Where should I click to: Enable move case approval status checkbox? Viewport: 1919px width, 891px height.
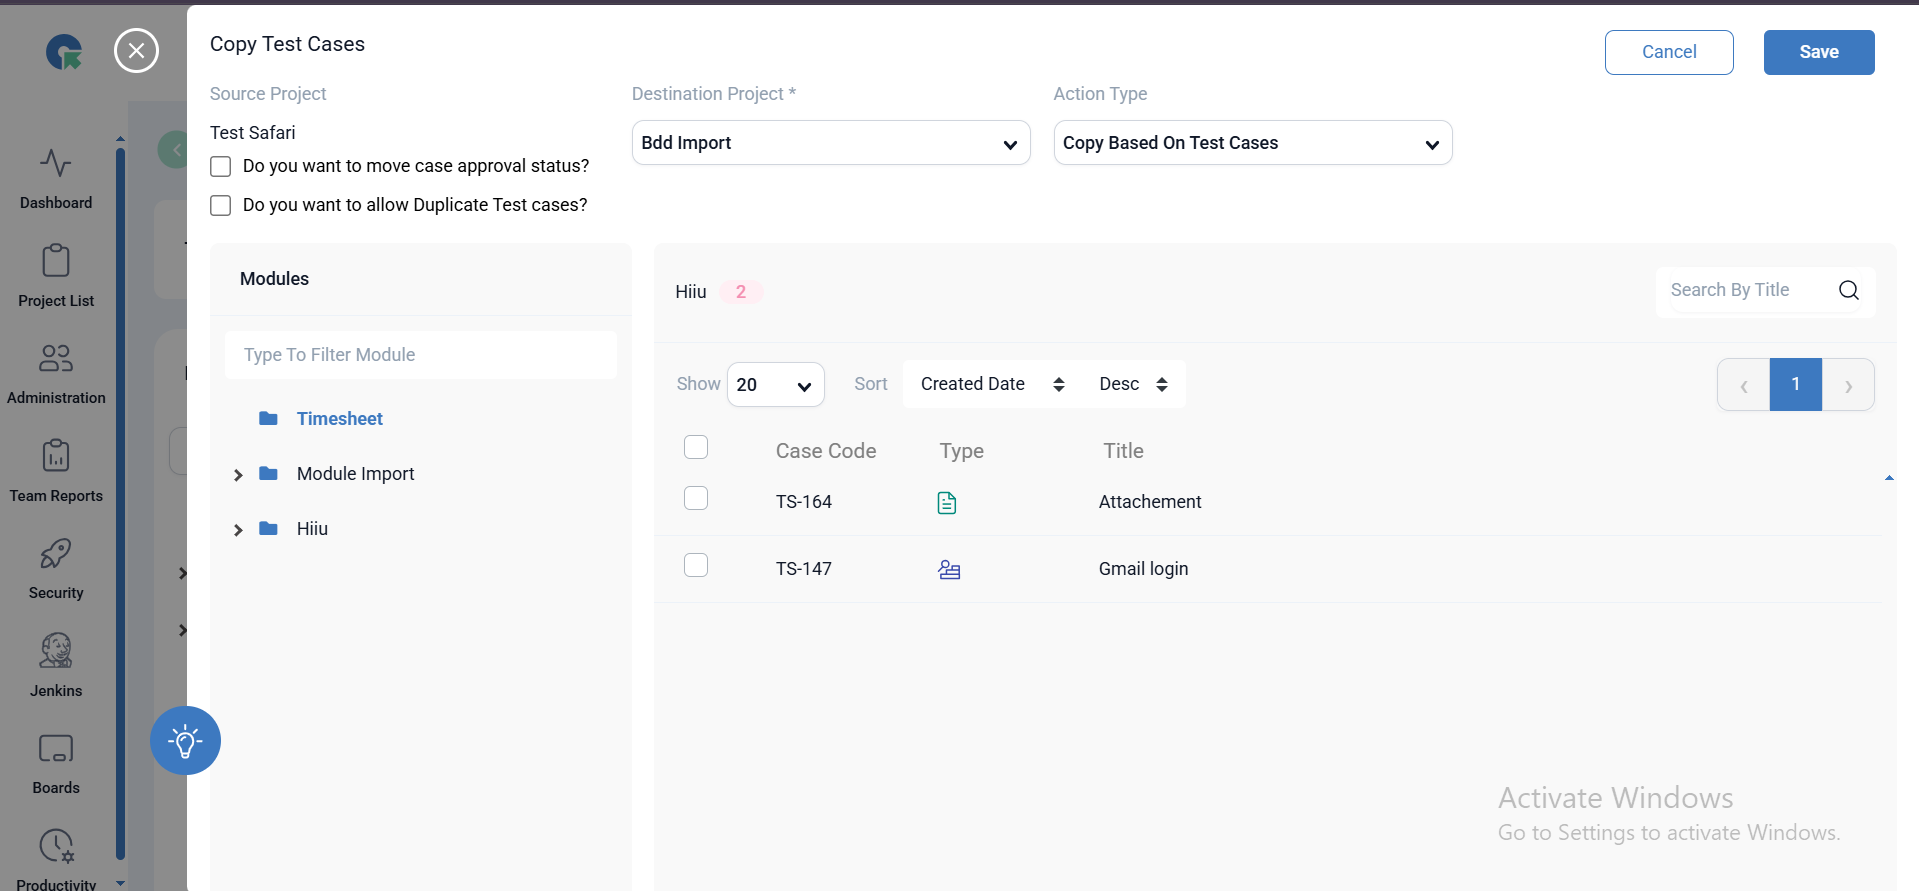(221, 167)
